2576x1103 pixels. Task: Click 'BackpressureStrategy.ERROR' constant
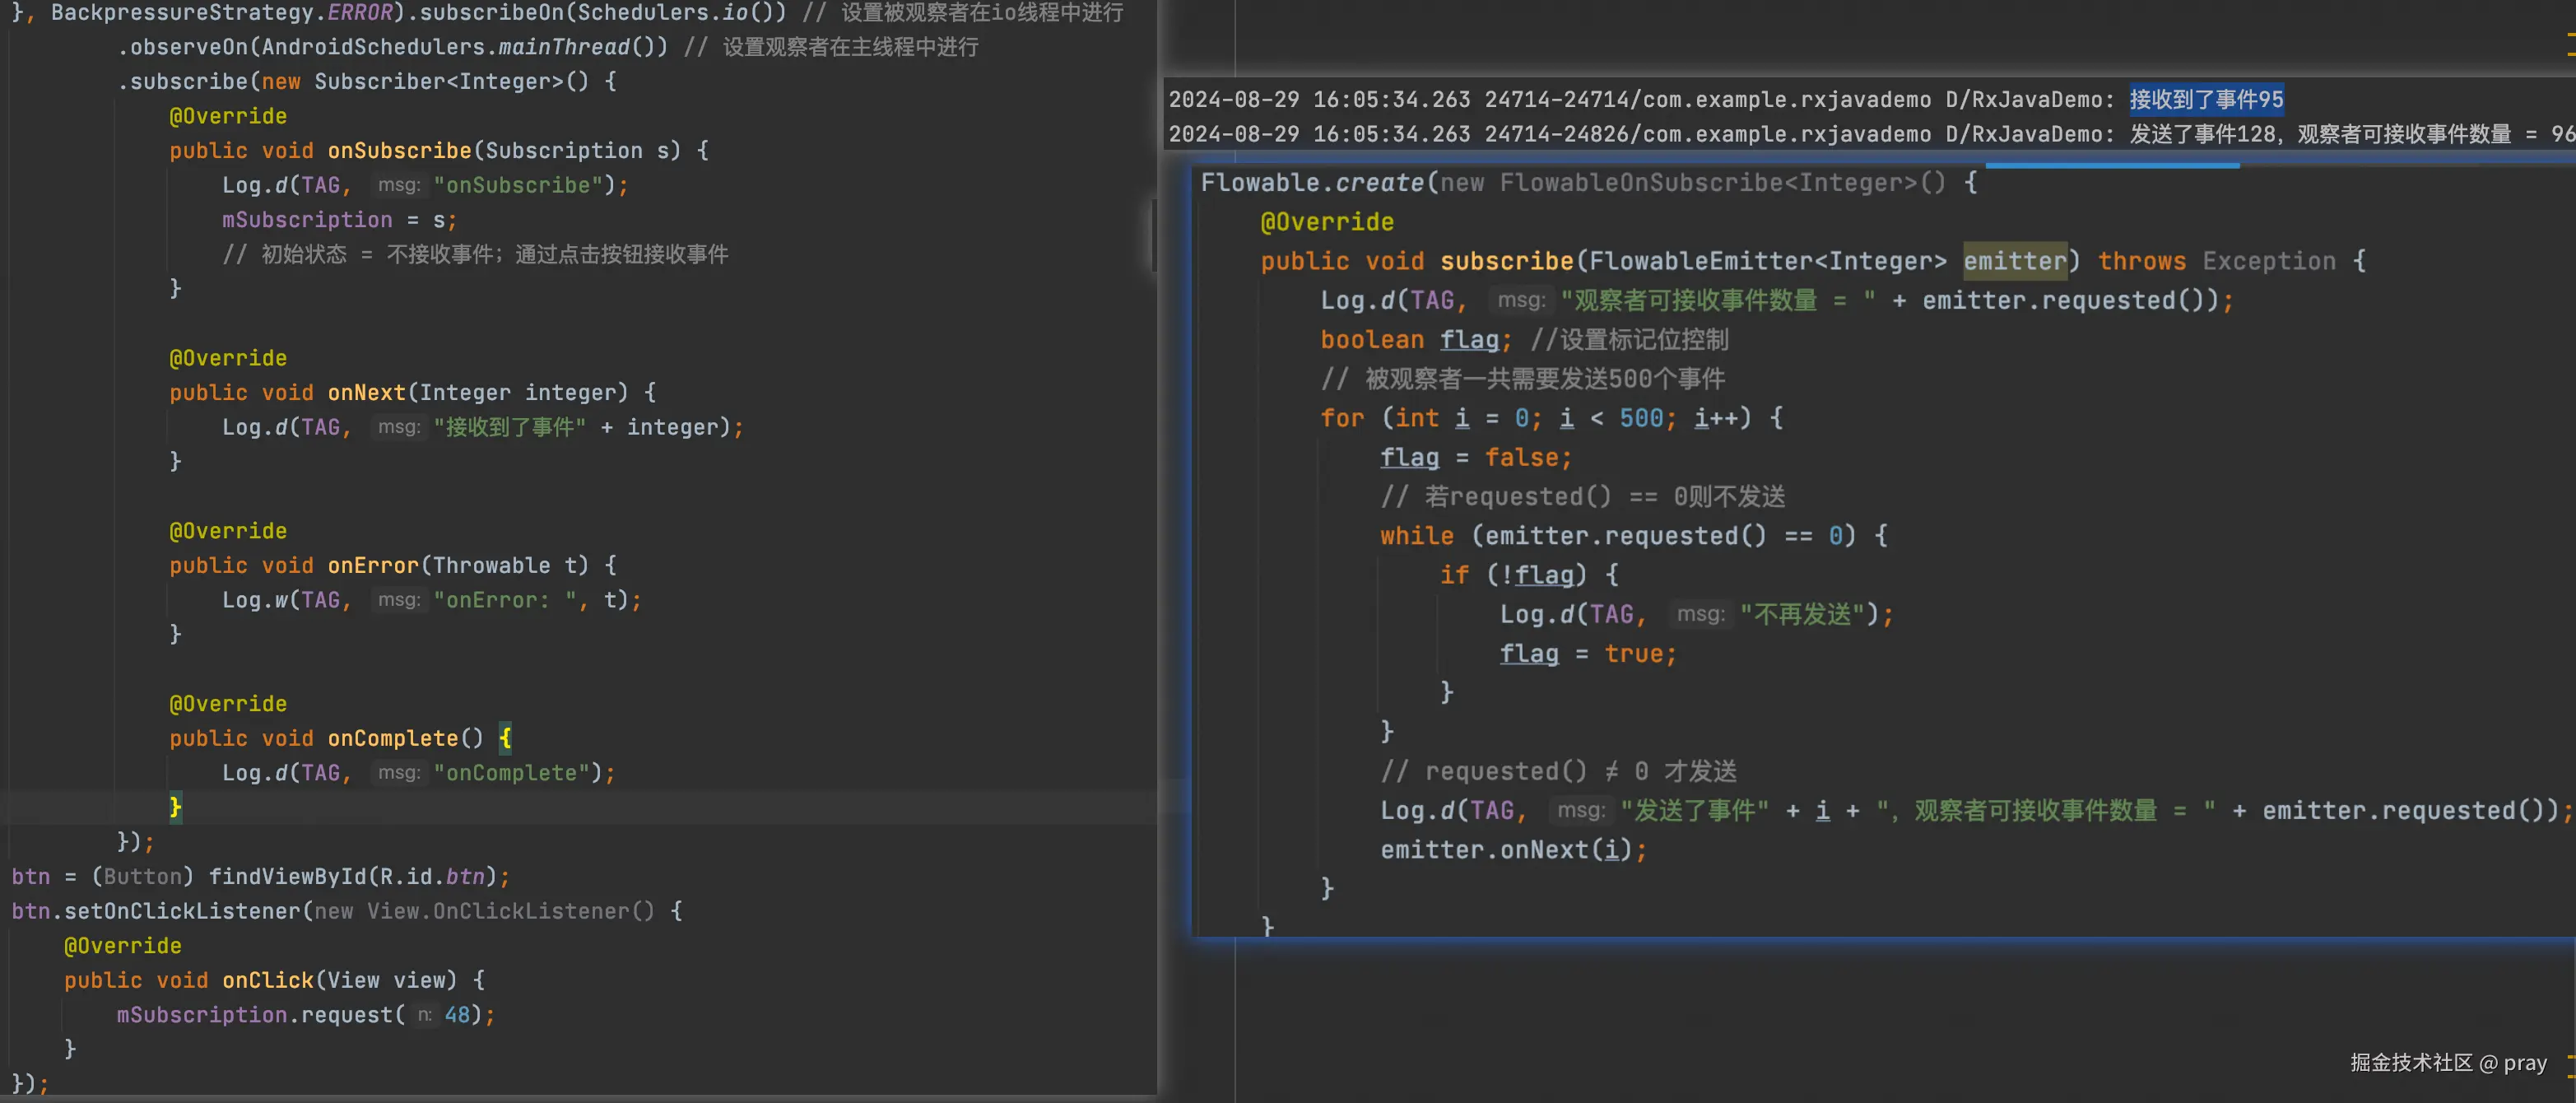tap(221, 13)
